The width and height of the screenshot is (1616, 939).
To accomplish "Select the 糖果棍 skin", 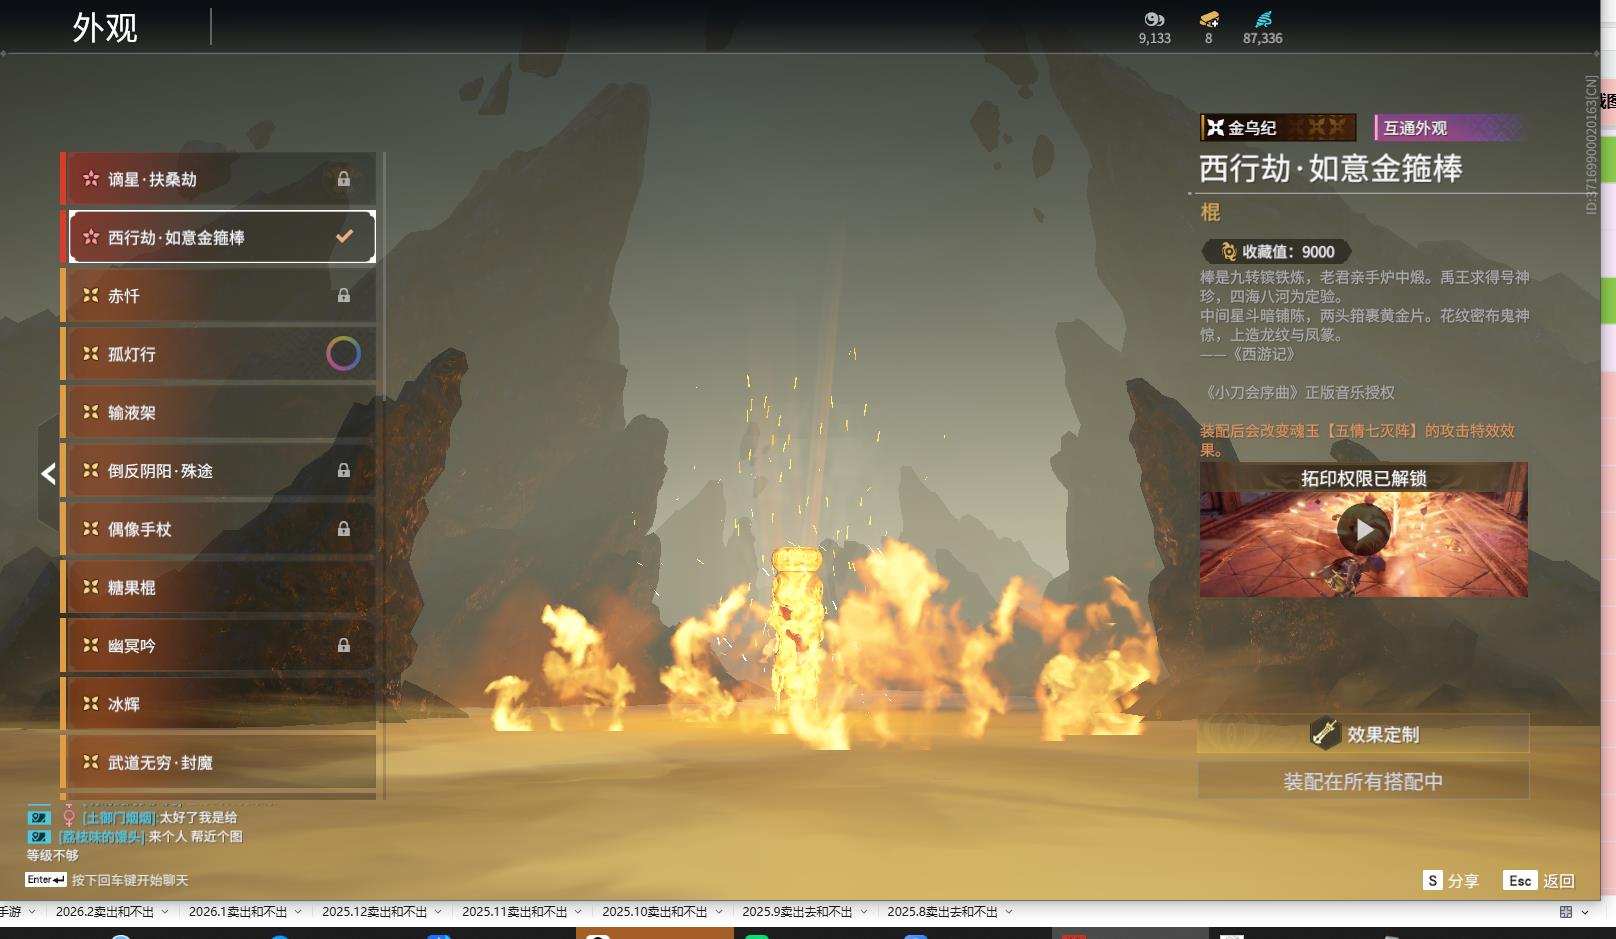I will tap(218, 587).
